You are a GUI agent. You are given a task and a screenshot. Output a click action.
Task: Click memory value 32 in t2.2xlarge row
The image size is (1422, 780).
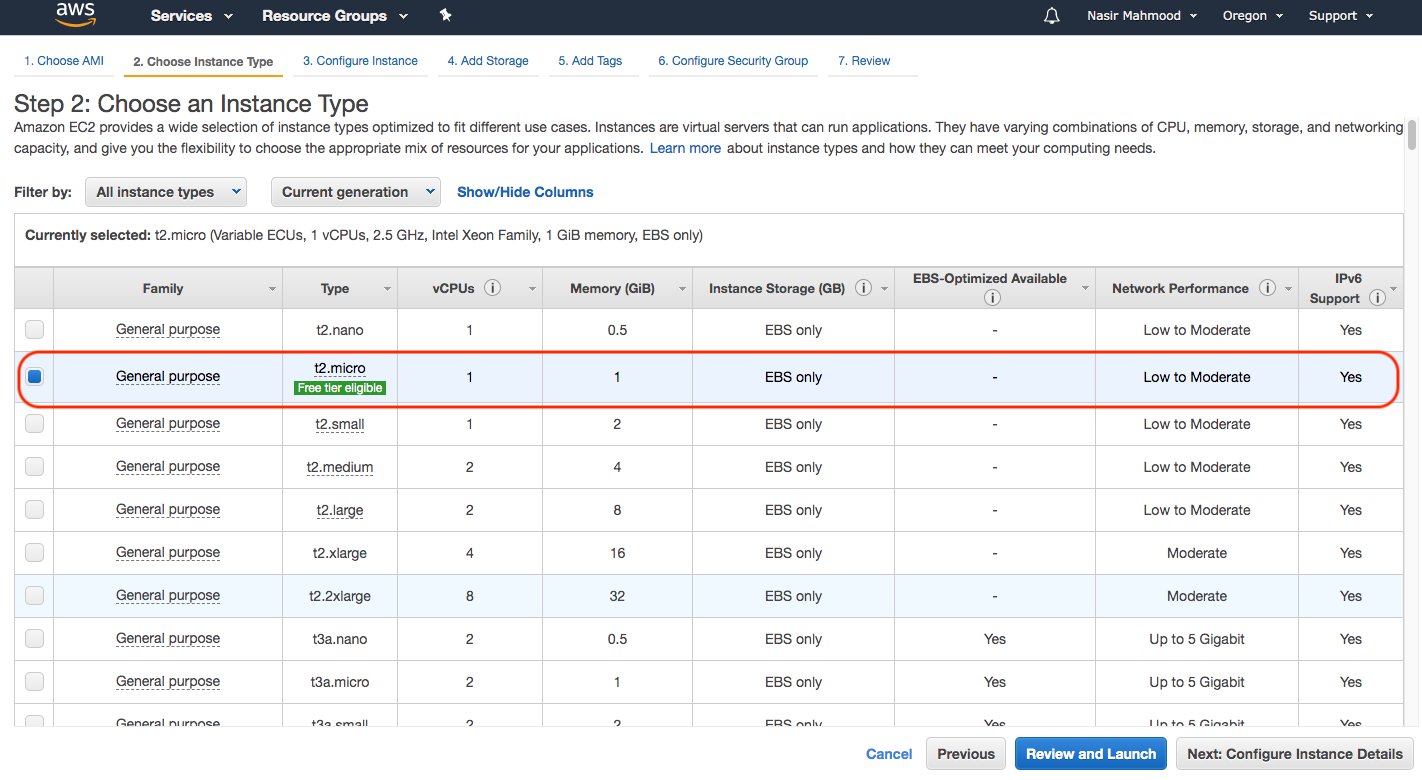[617, 596]
